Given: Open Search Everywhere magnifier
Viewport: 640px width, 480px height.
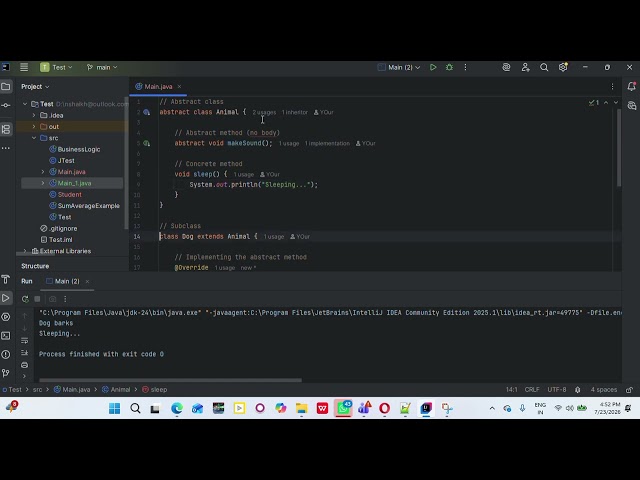Looking at the screenshot, I should click(x=544, y=67).
